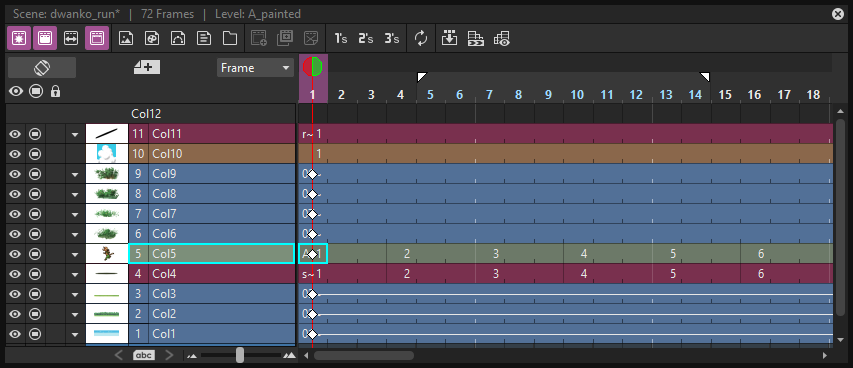Click the right chevron beside abc
The image size is (853, 368).
click(169, 355)
